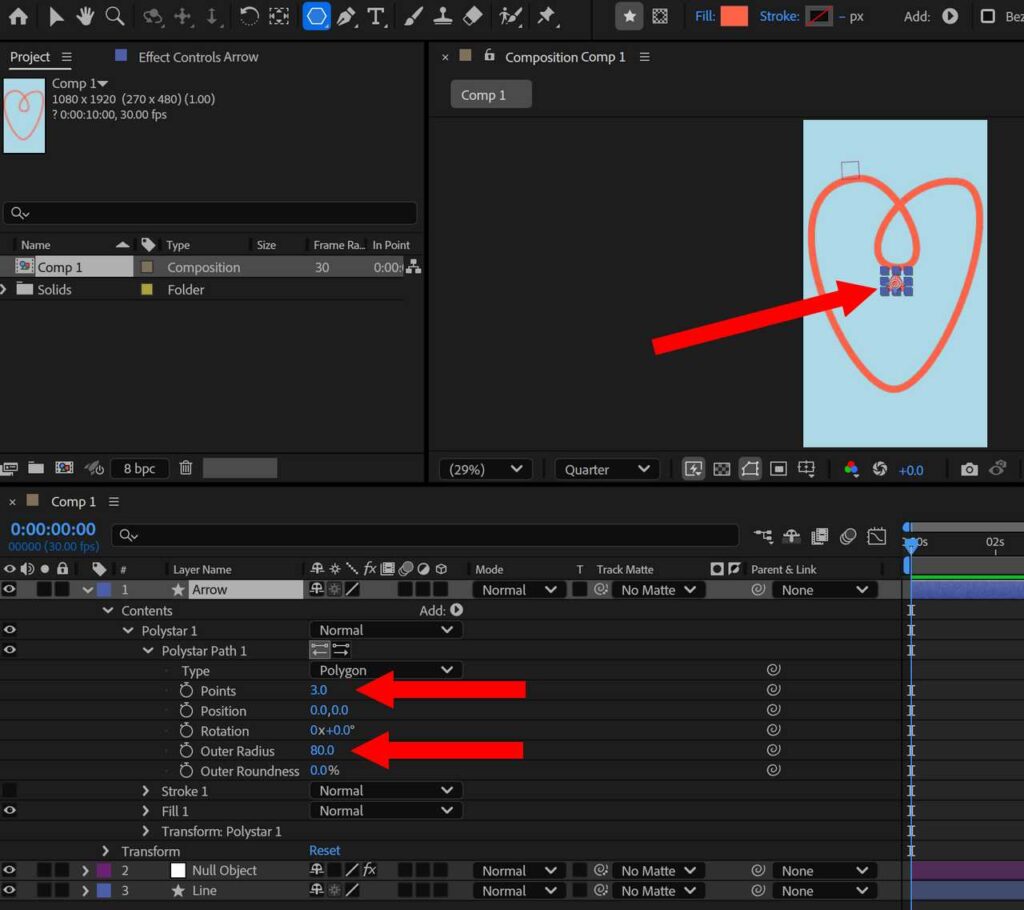Screen dimensions: 1024x910
Task: Take a snapshot with the camera icon
Action: pyautogui.click(x=969, y=469)
